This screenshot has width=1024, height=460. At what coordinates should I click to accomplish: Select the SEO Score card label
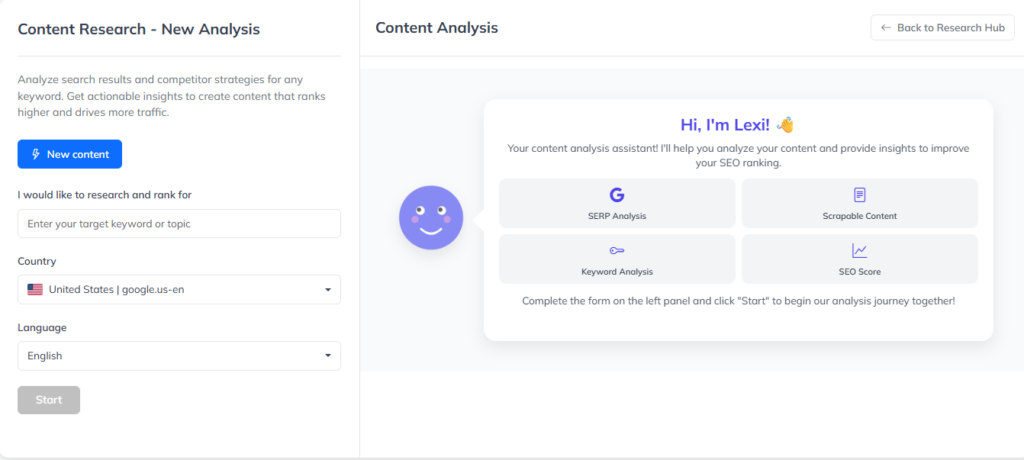859,272
